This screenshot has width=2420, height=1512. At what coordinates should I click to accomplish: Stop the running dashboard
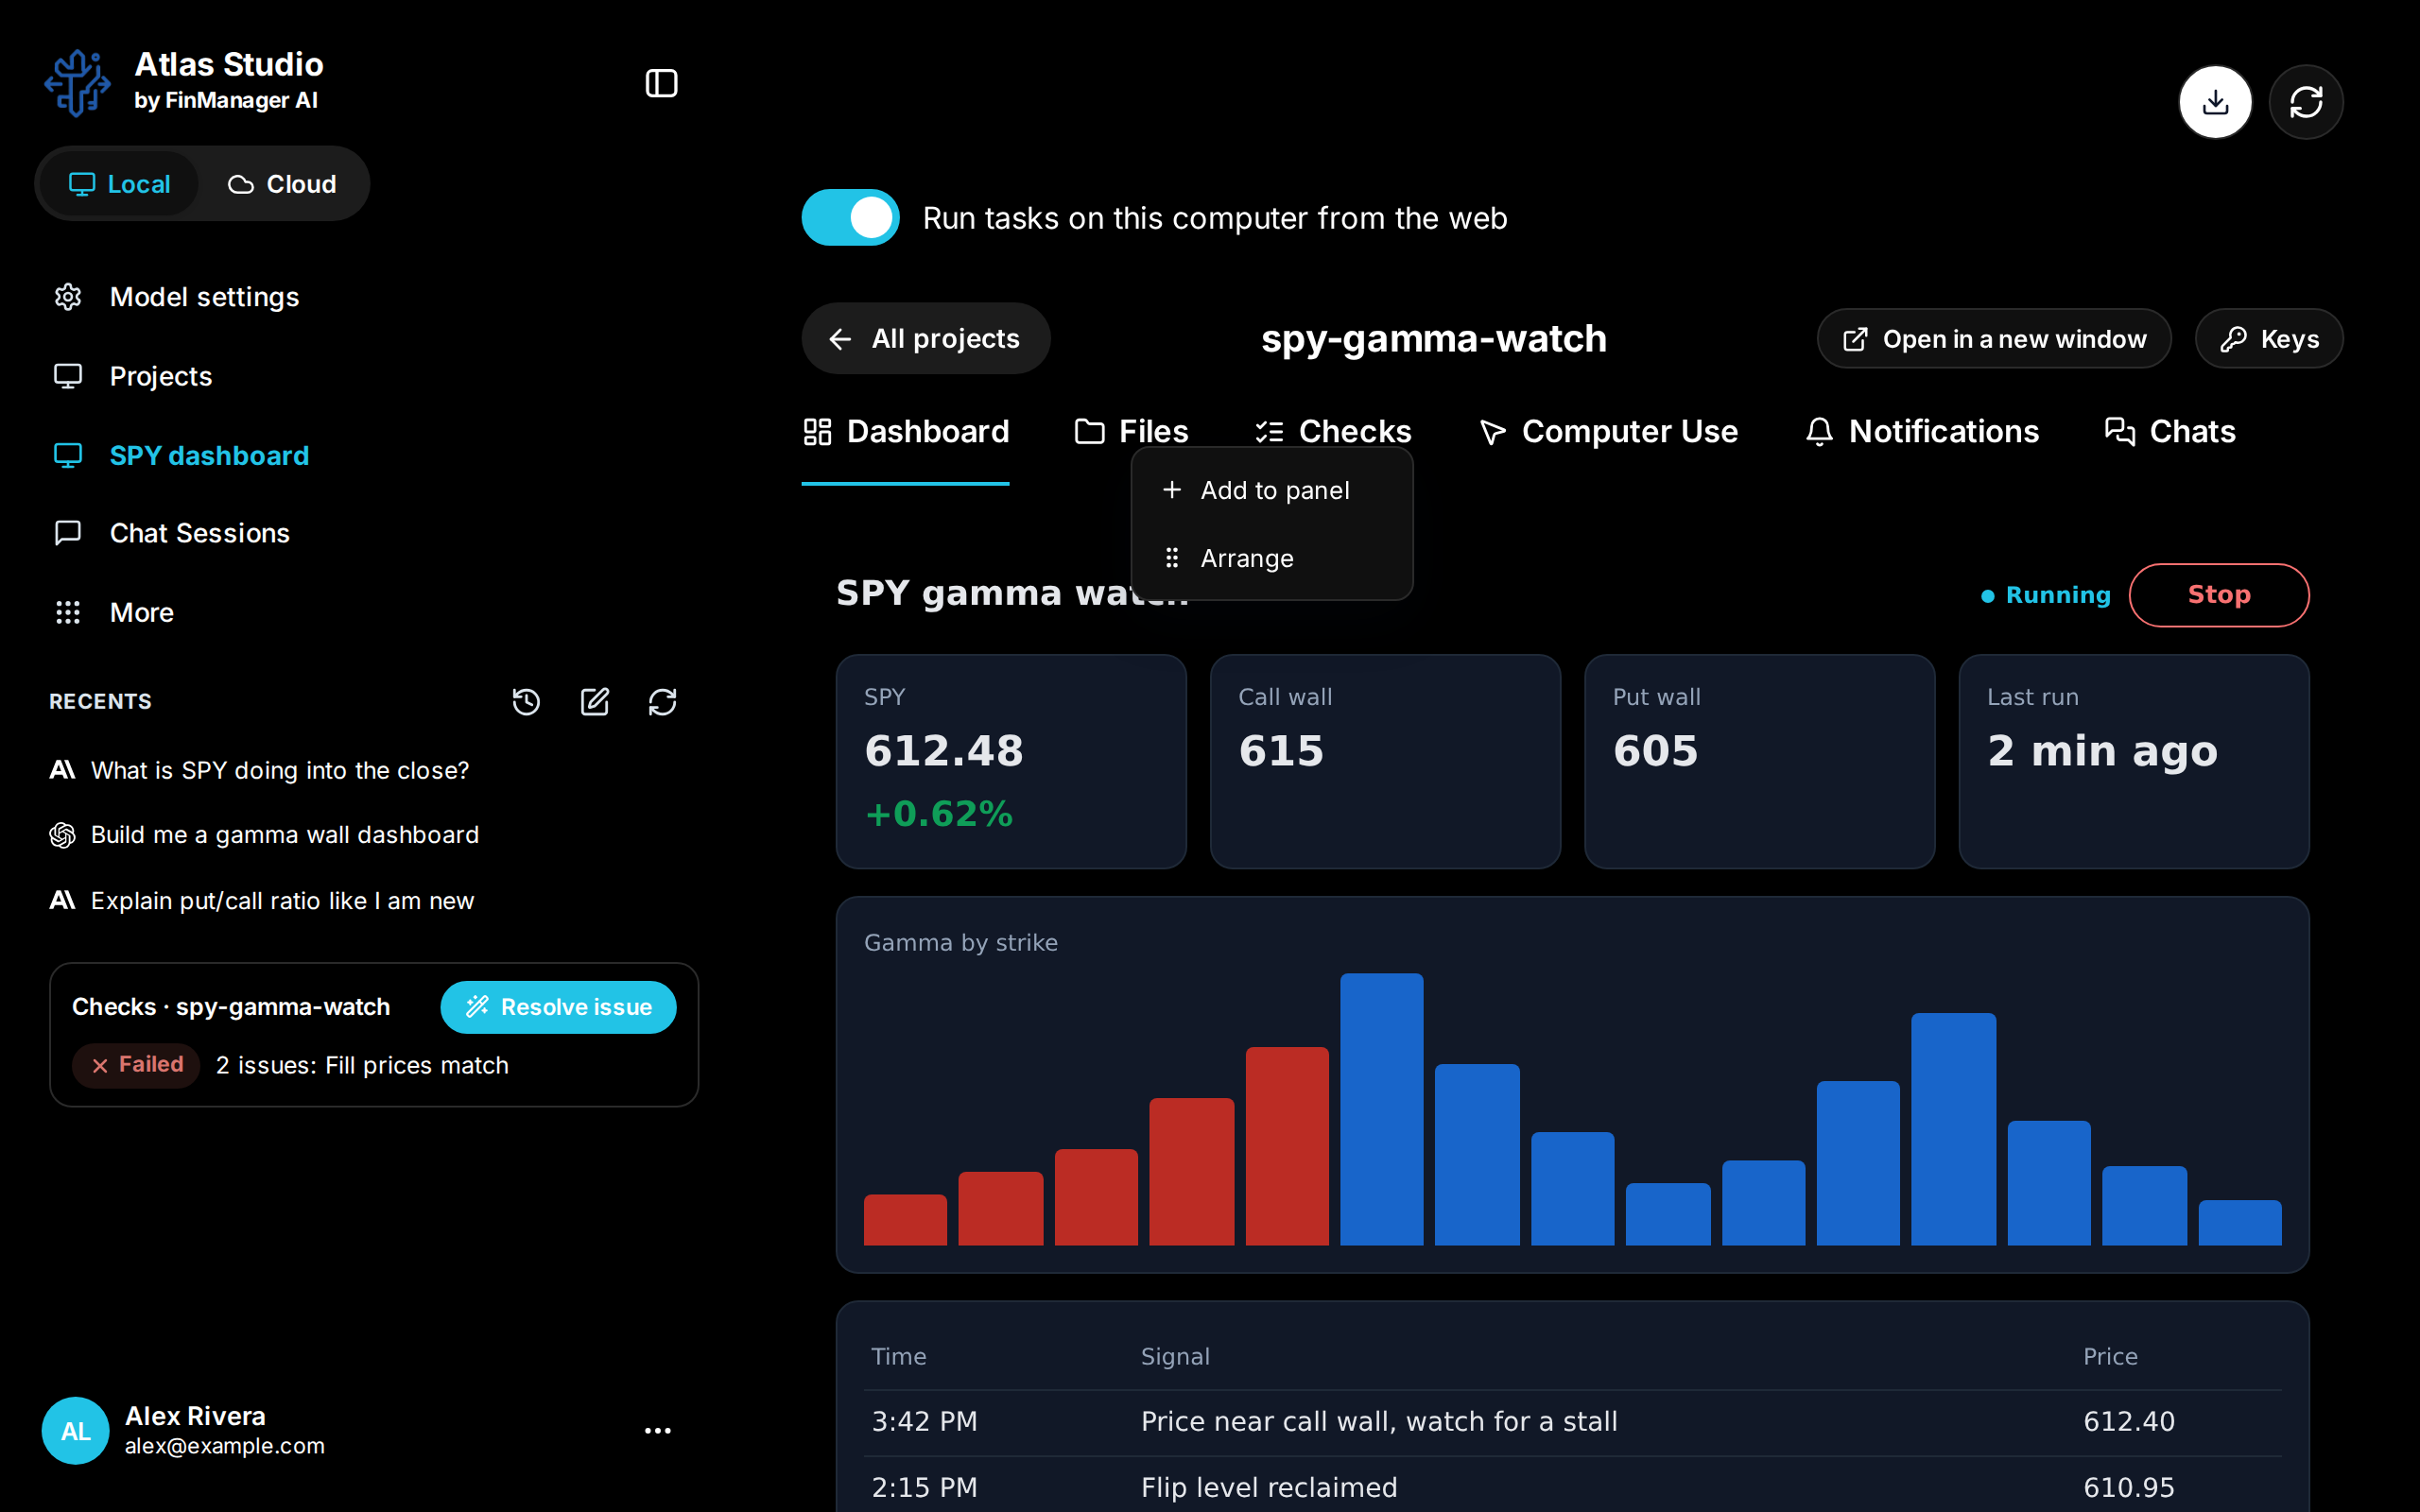pos(2218,595)
